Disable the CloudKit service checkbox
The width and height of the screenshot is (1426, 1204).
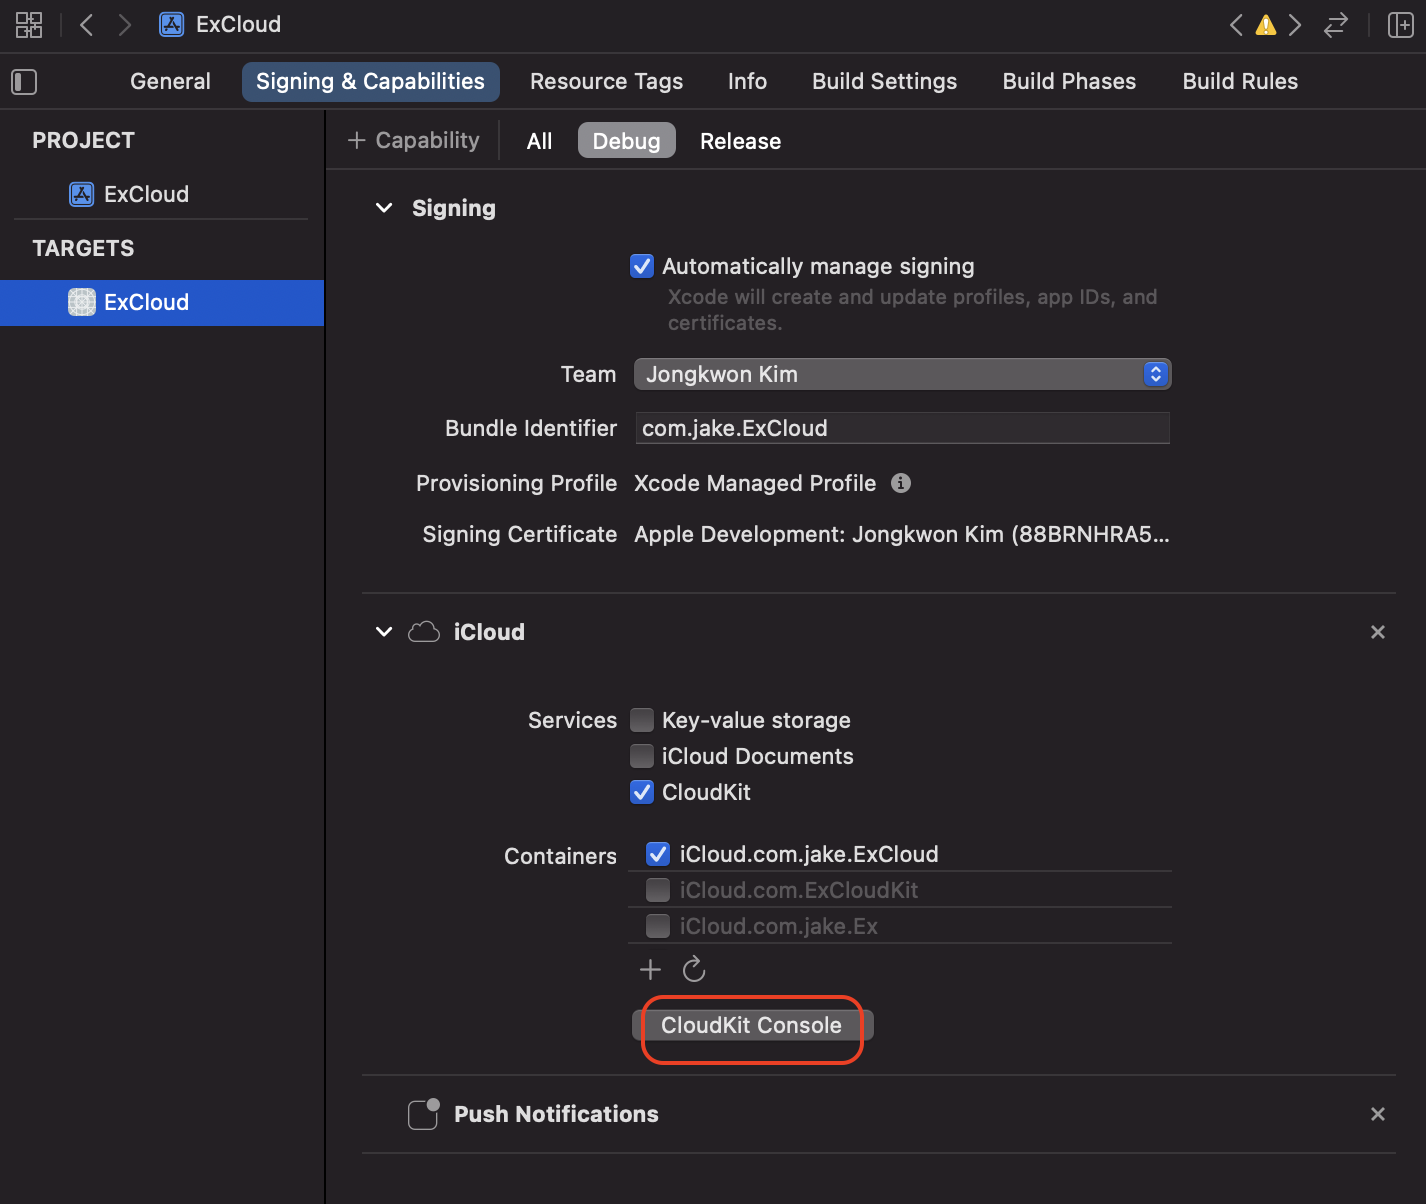[642, 792]
